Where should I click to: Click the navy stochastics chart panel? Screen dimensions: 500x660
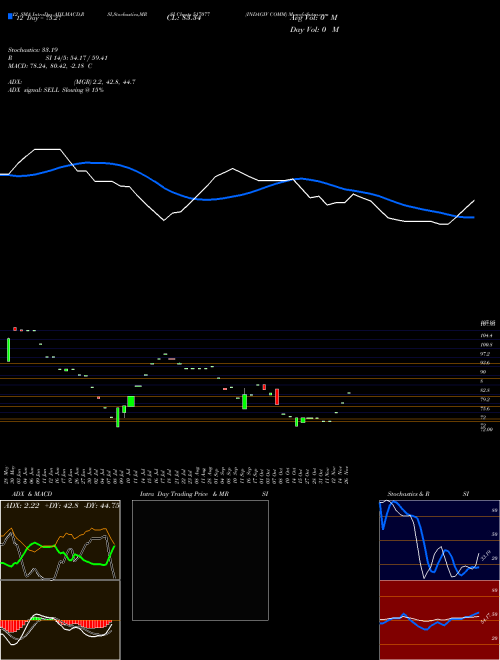(x=439, y=540)
